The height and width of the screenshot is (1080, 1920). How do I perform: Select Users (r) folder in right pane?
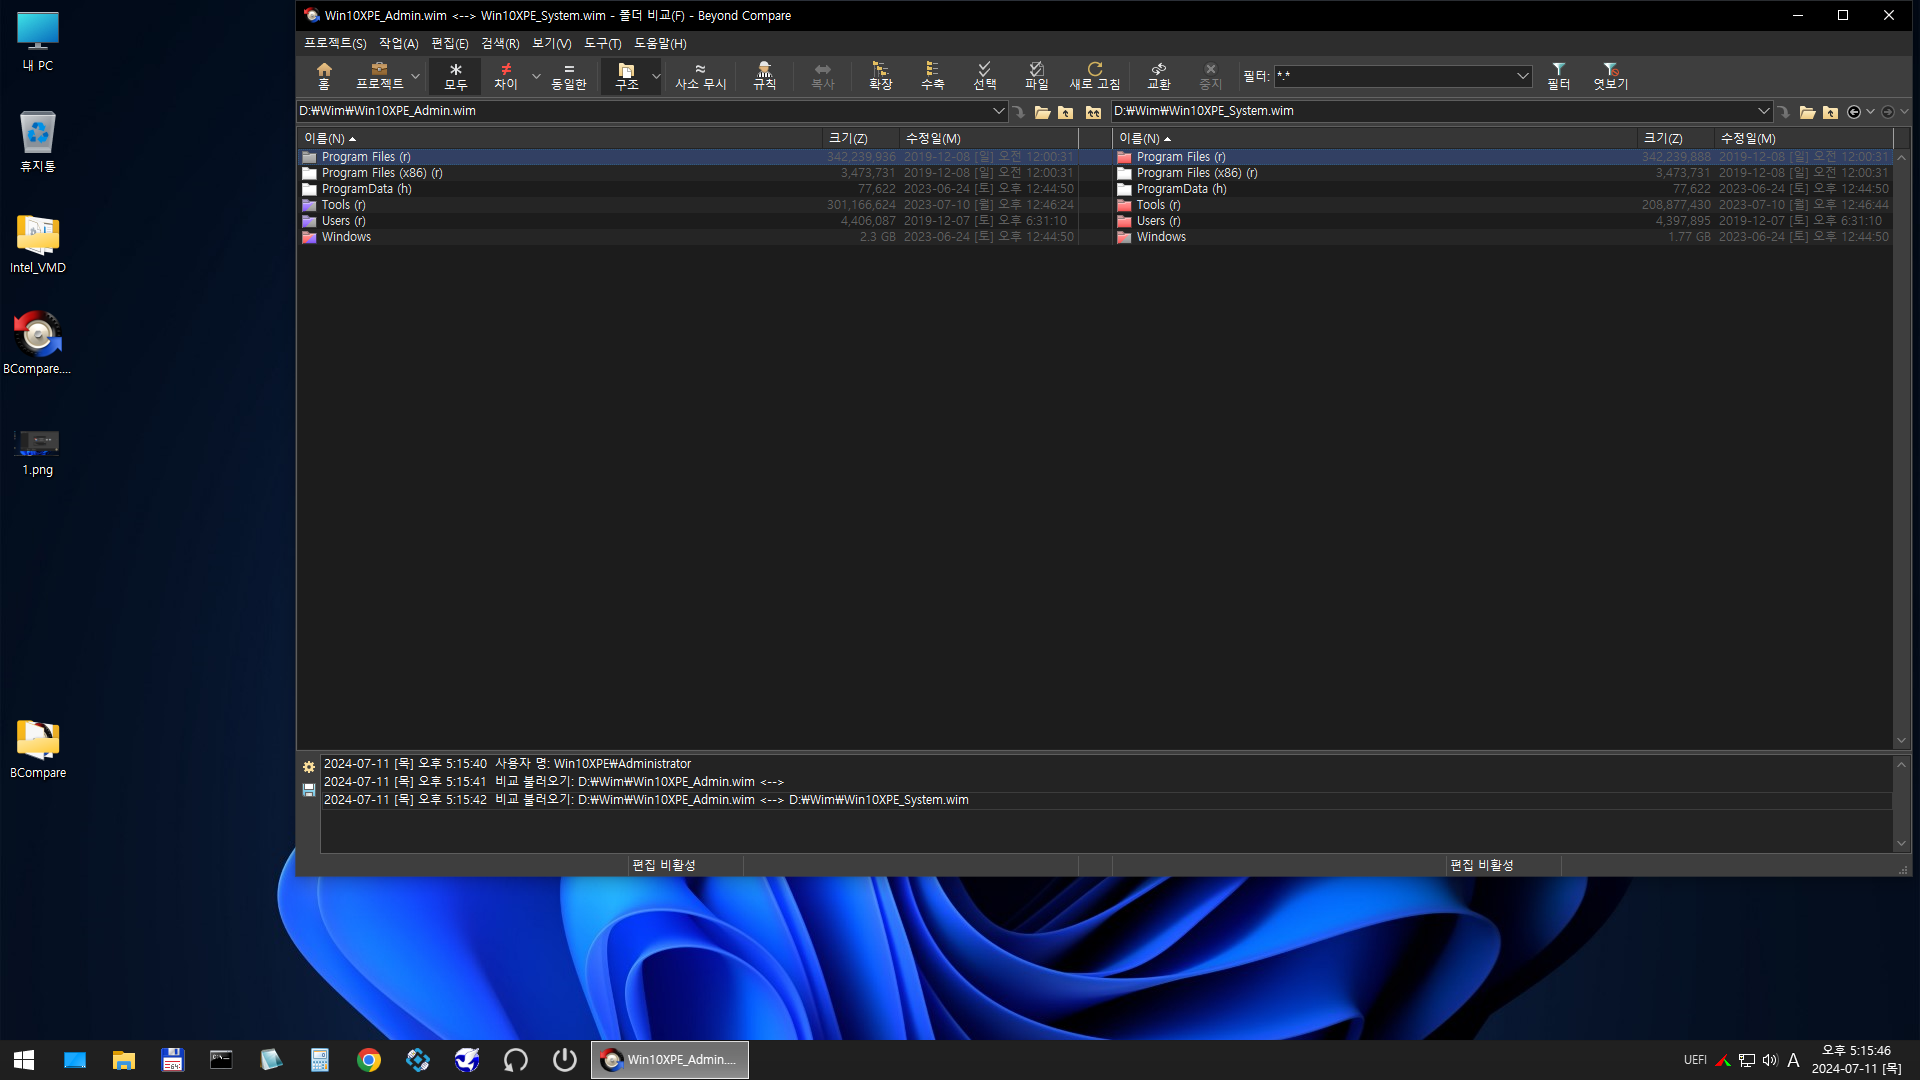(x=1503, y=221)
